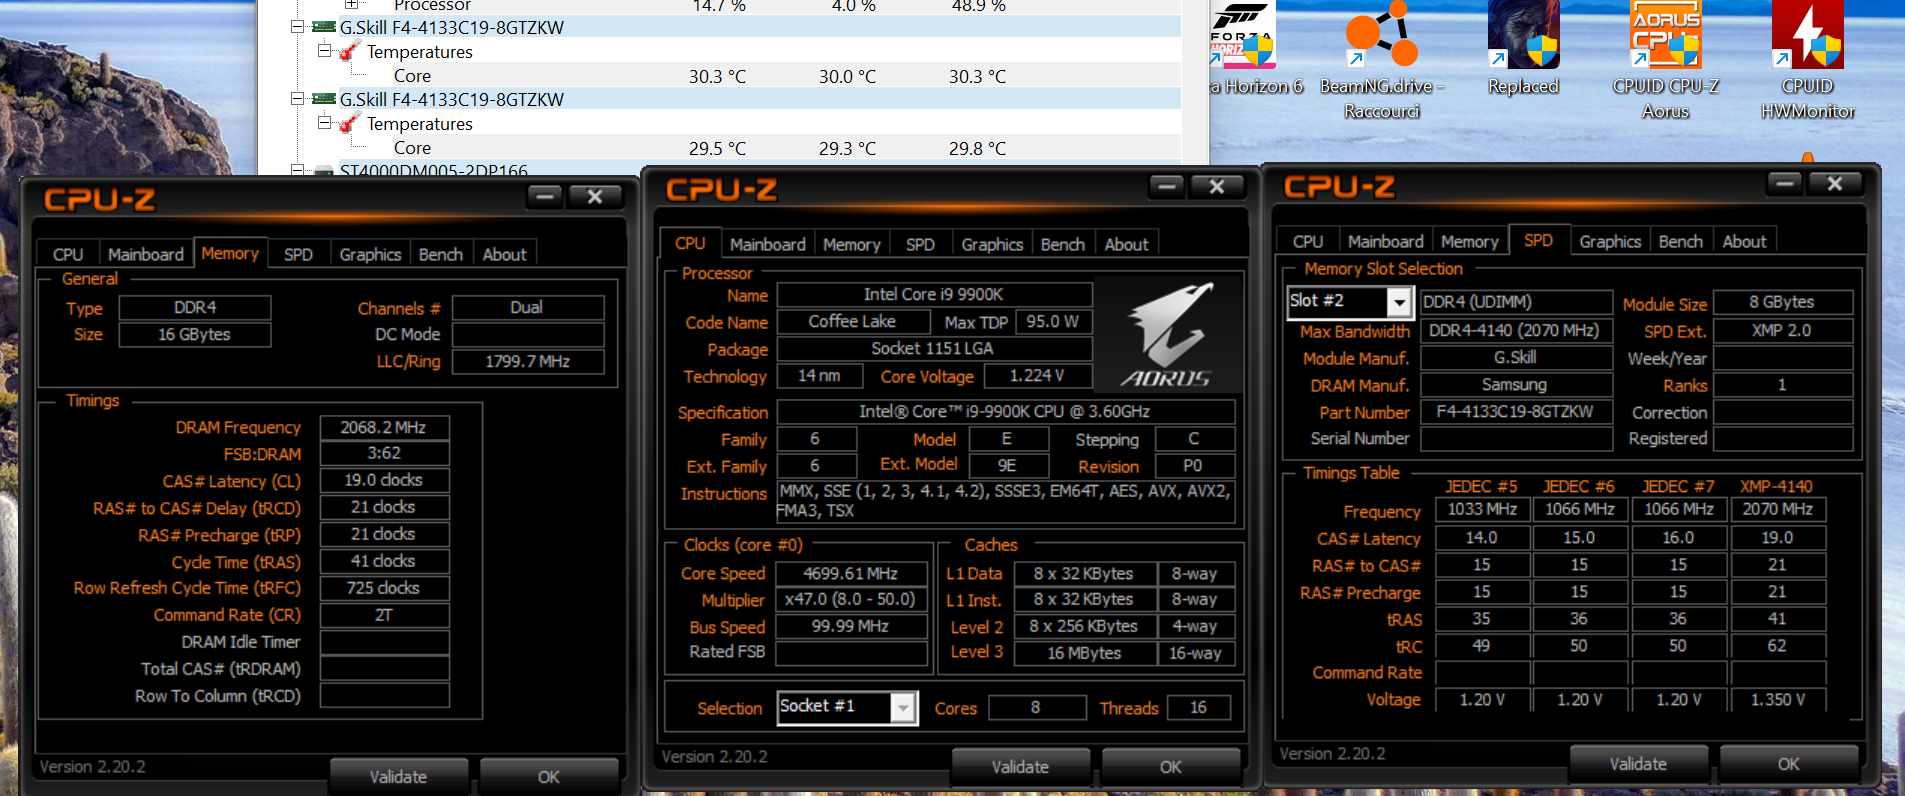Viewport: 1905px width, 796px height.
Task: Open the Forza Horizon 6 desktop icon
Action: click(1256, 50)
